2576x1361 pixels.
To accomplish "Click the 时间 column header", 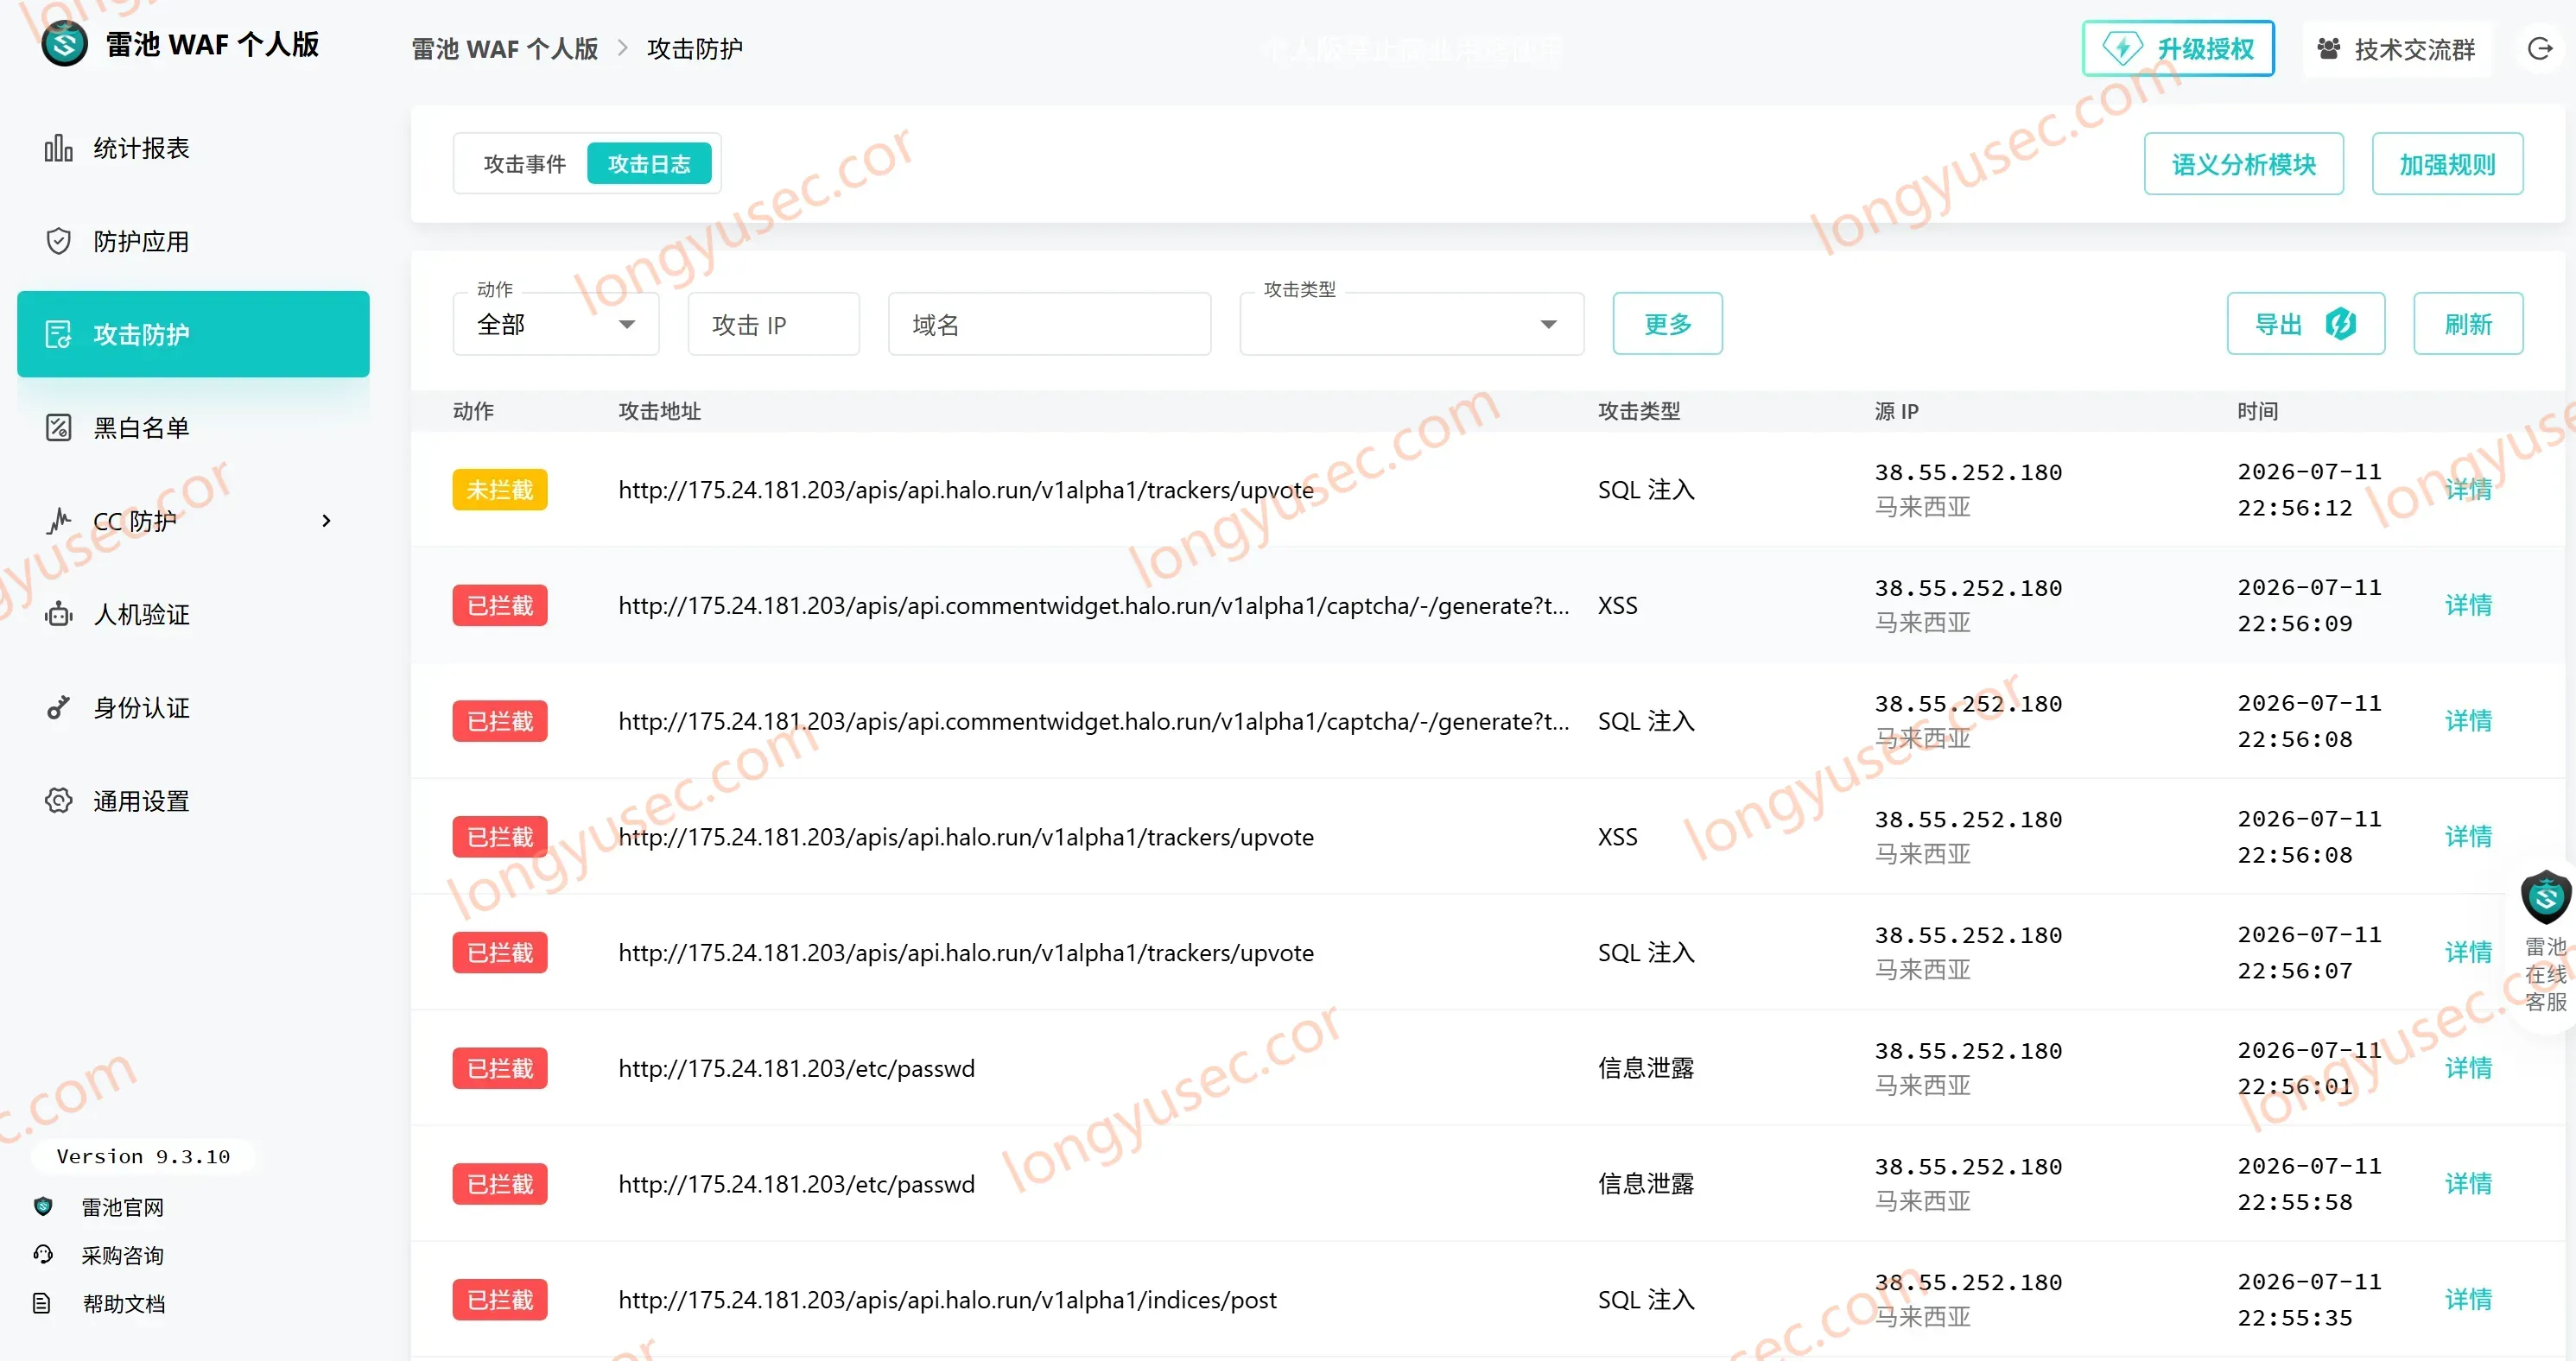I will pos(2257,410).
